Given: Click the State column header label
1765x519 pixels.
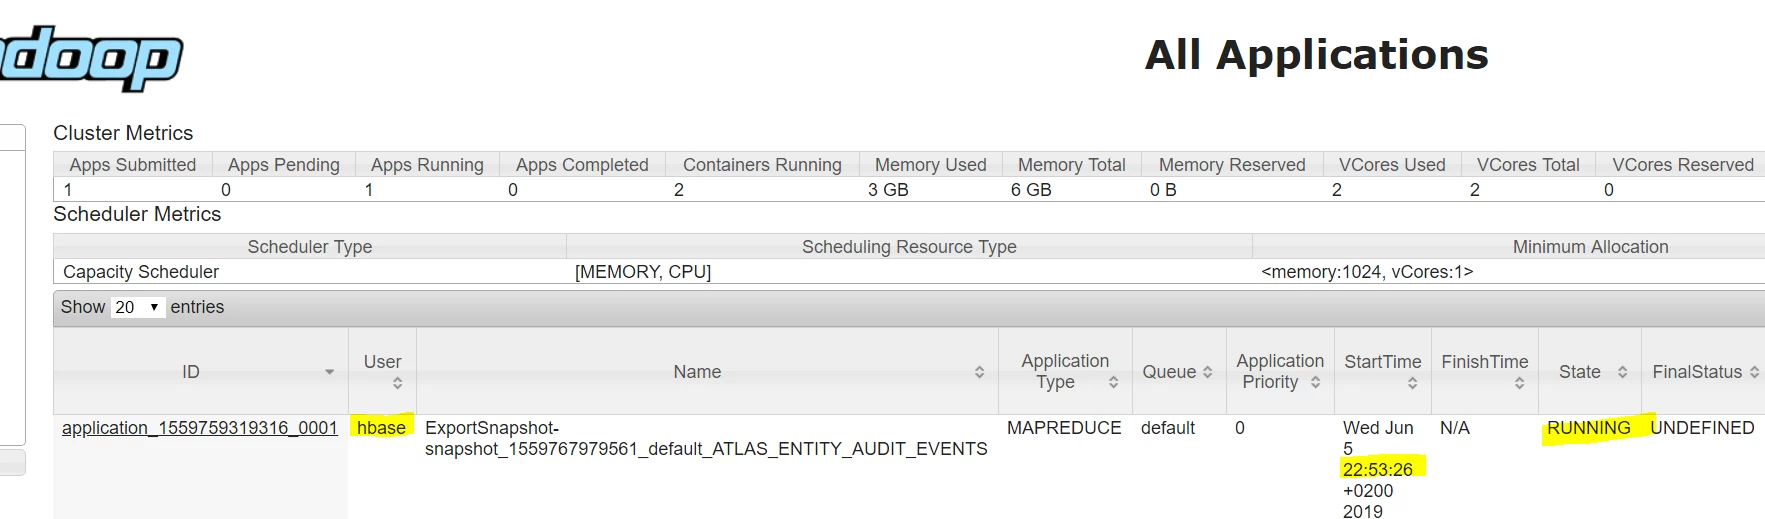Looking at the screenshot, I should [1579, 372].
